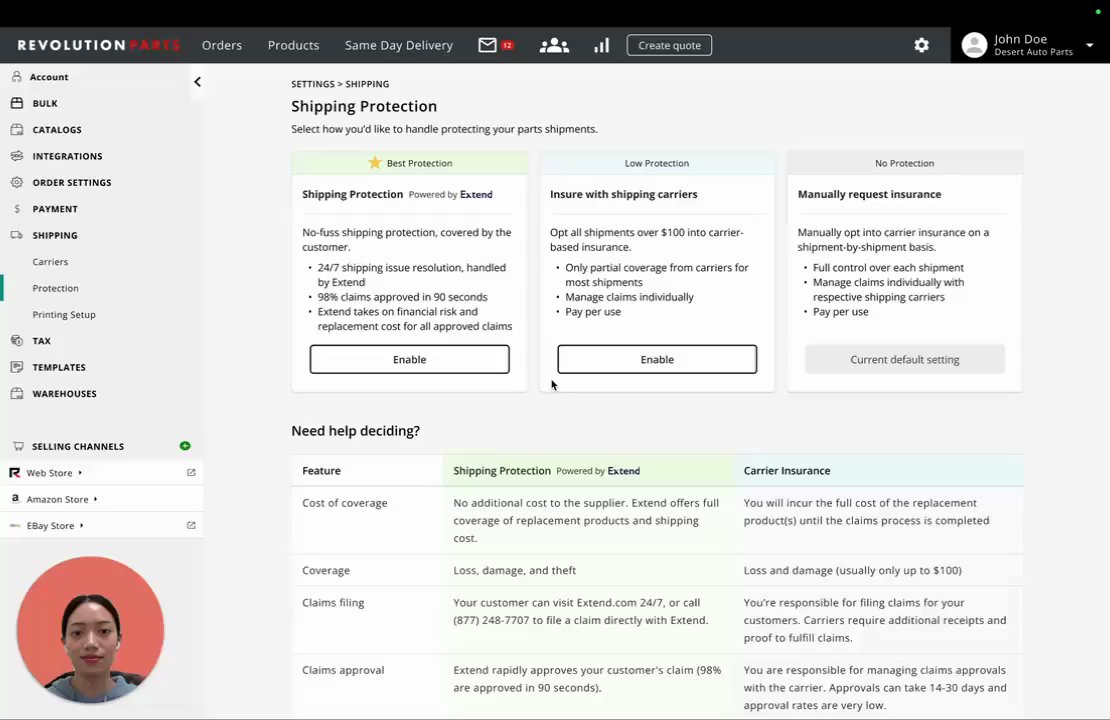The image size is (1110, 720).
Task: Click the Feature column header
Action: [x=321, y=471]
